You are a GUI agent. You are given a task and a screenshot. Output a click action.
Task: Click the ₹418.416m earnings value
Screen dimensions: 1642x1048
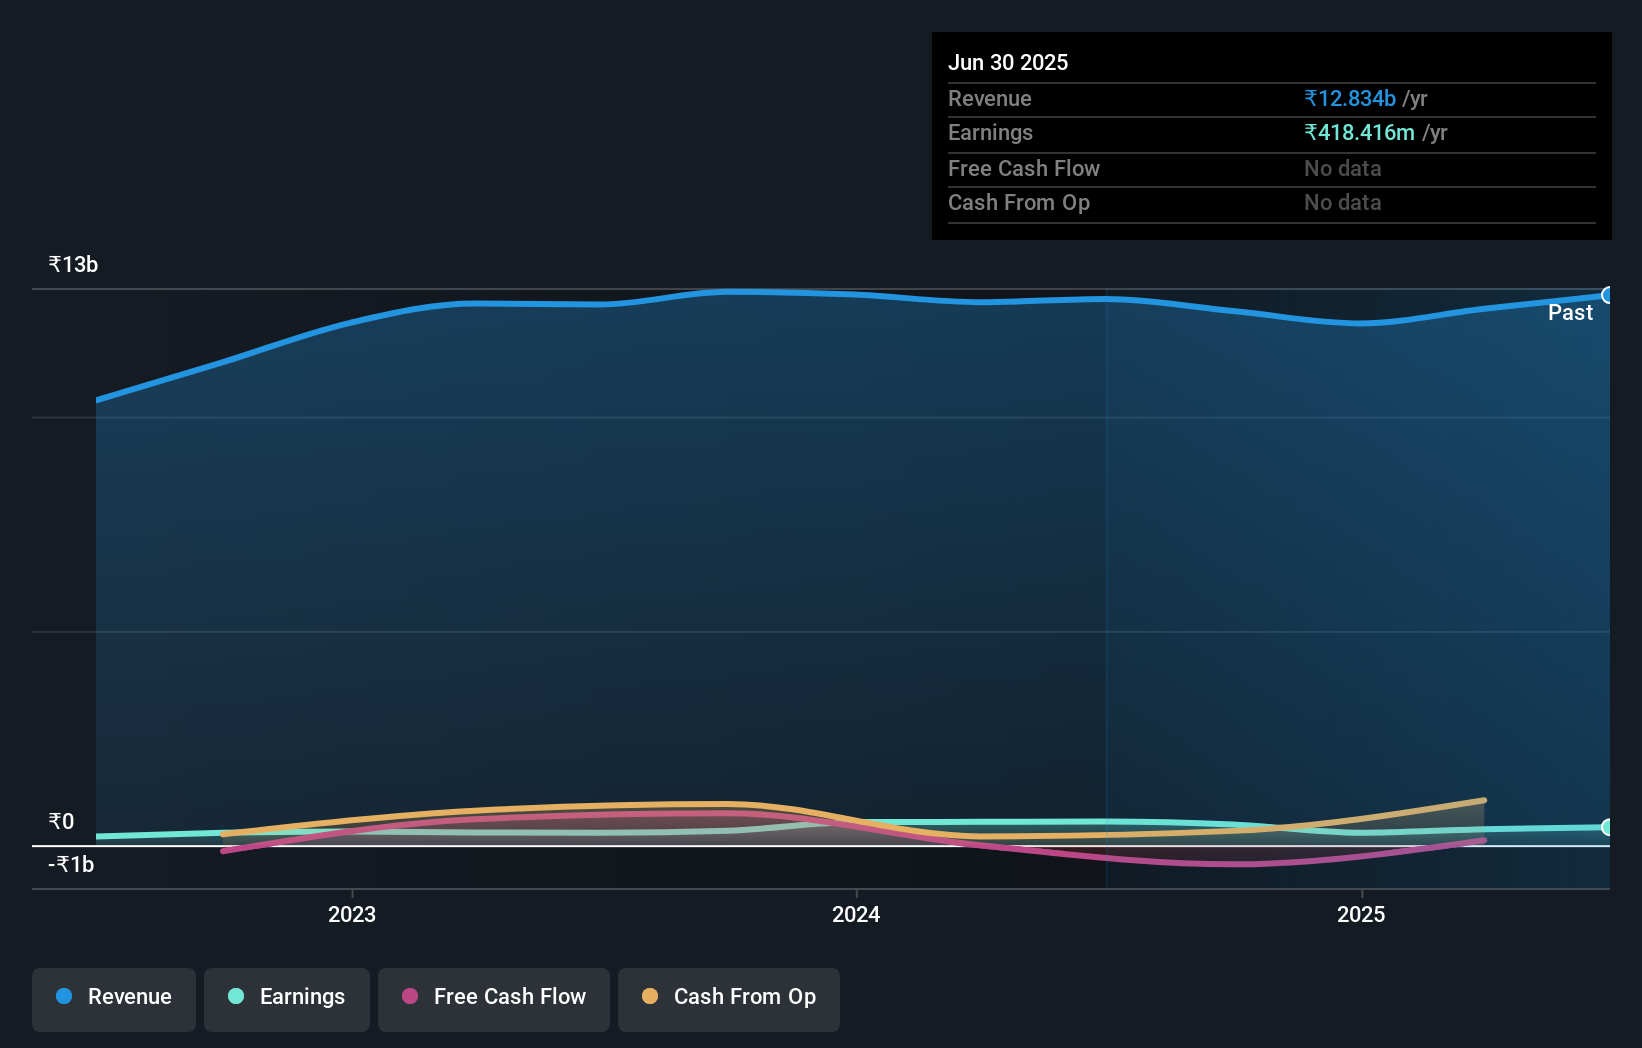point(1359,132)
